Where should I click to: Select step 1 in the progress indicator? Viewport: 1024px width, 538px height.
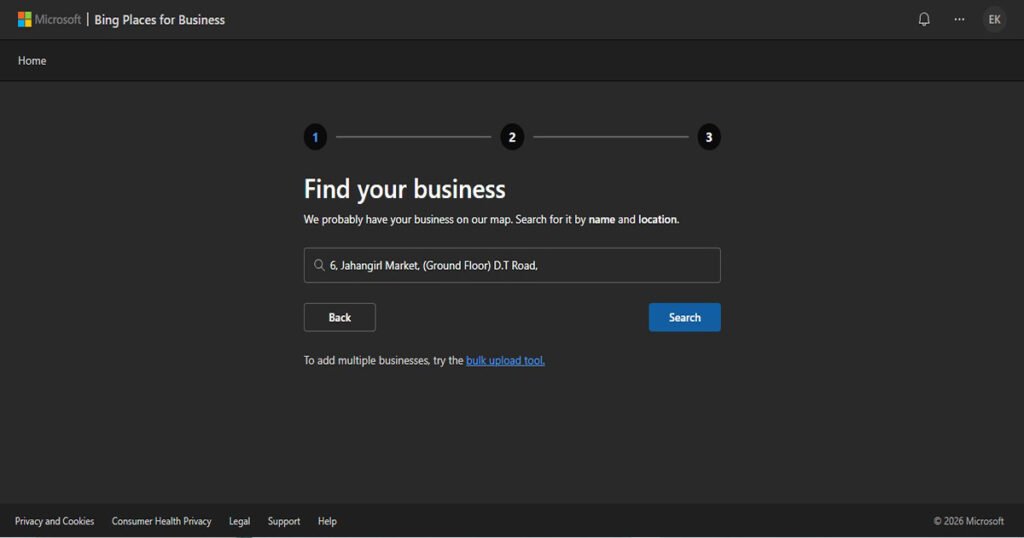pos(315,137)
